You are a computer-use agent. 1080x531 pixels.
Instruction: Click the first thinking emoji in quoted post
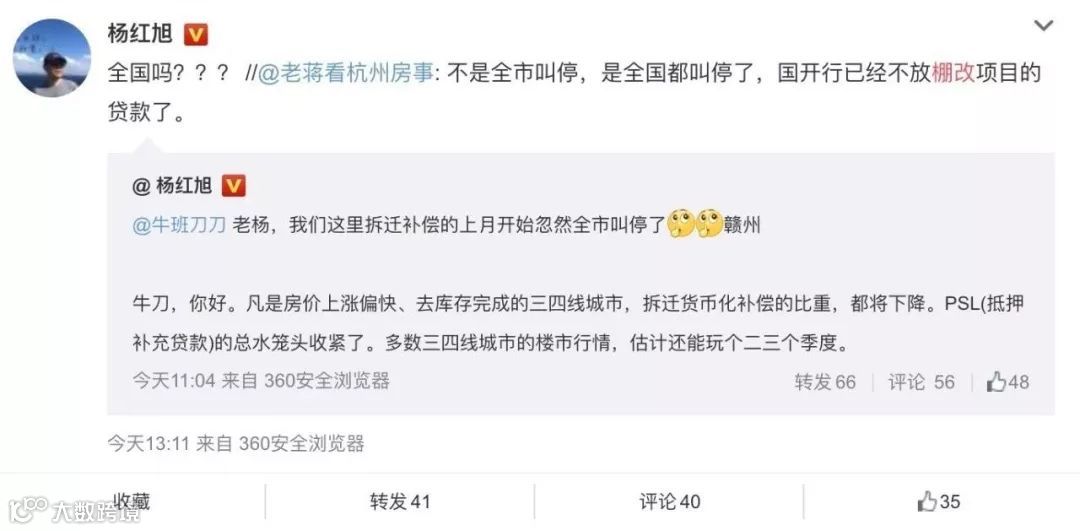coord(681,225)
